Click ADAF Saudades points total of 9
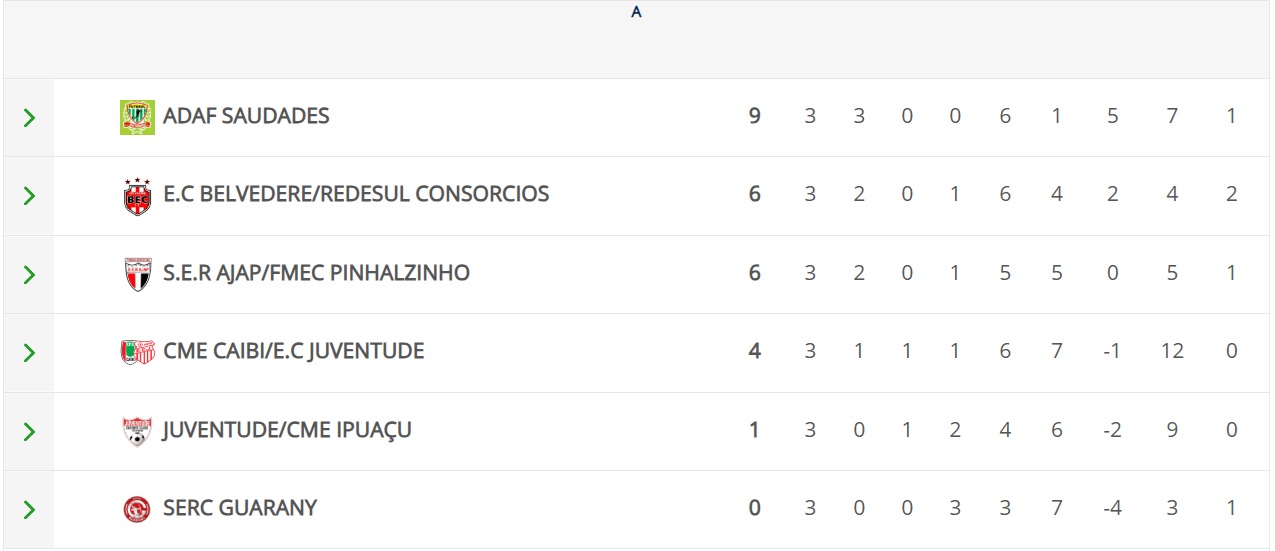 755,116
